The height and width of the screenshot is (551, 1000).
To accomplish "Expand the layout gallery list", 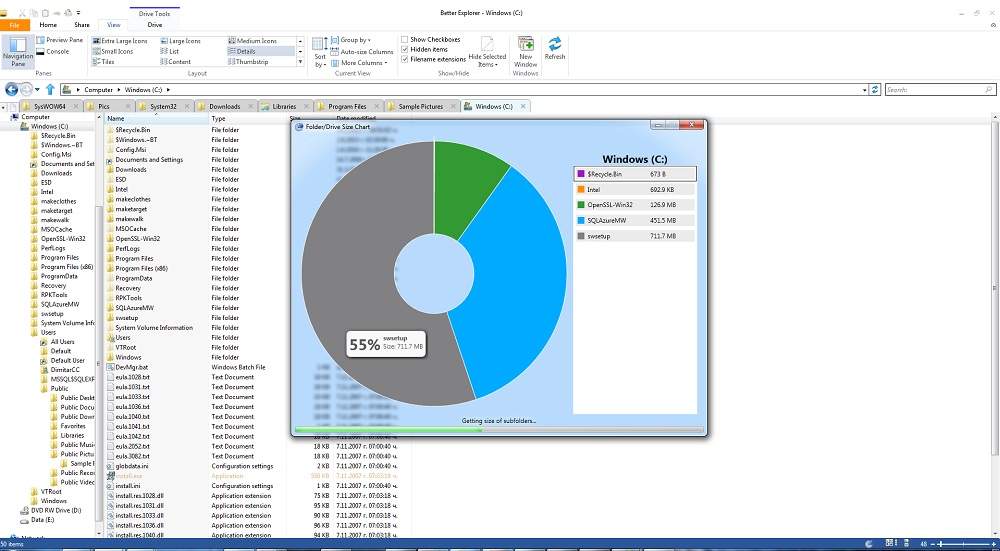I will [300, 62].
